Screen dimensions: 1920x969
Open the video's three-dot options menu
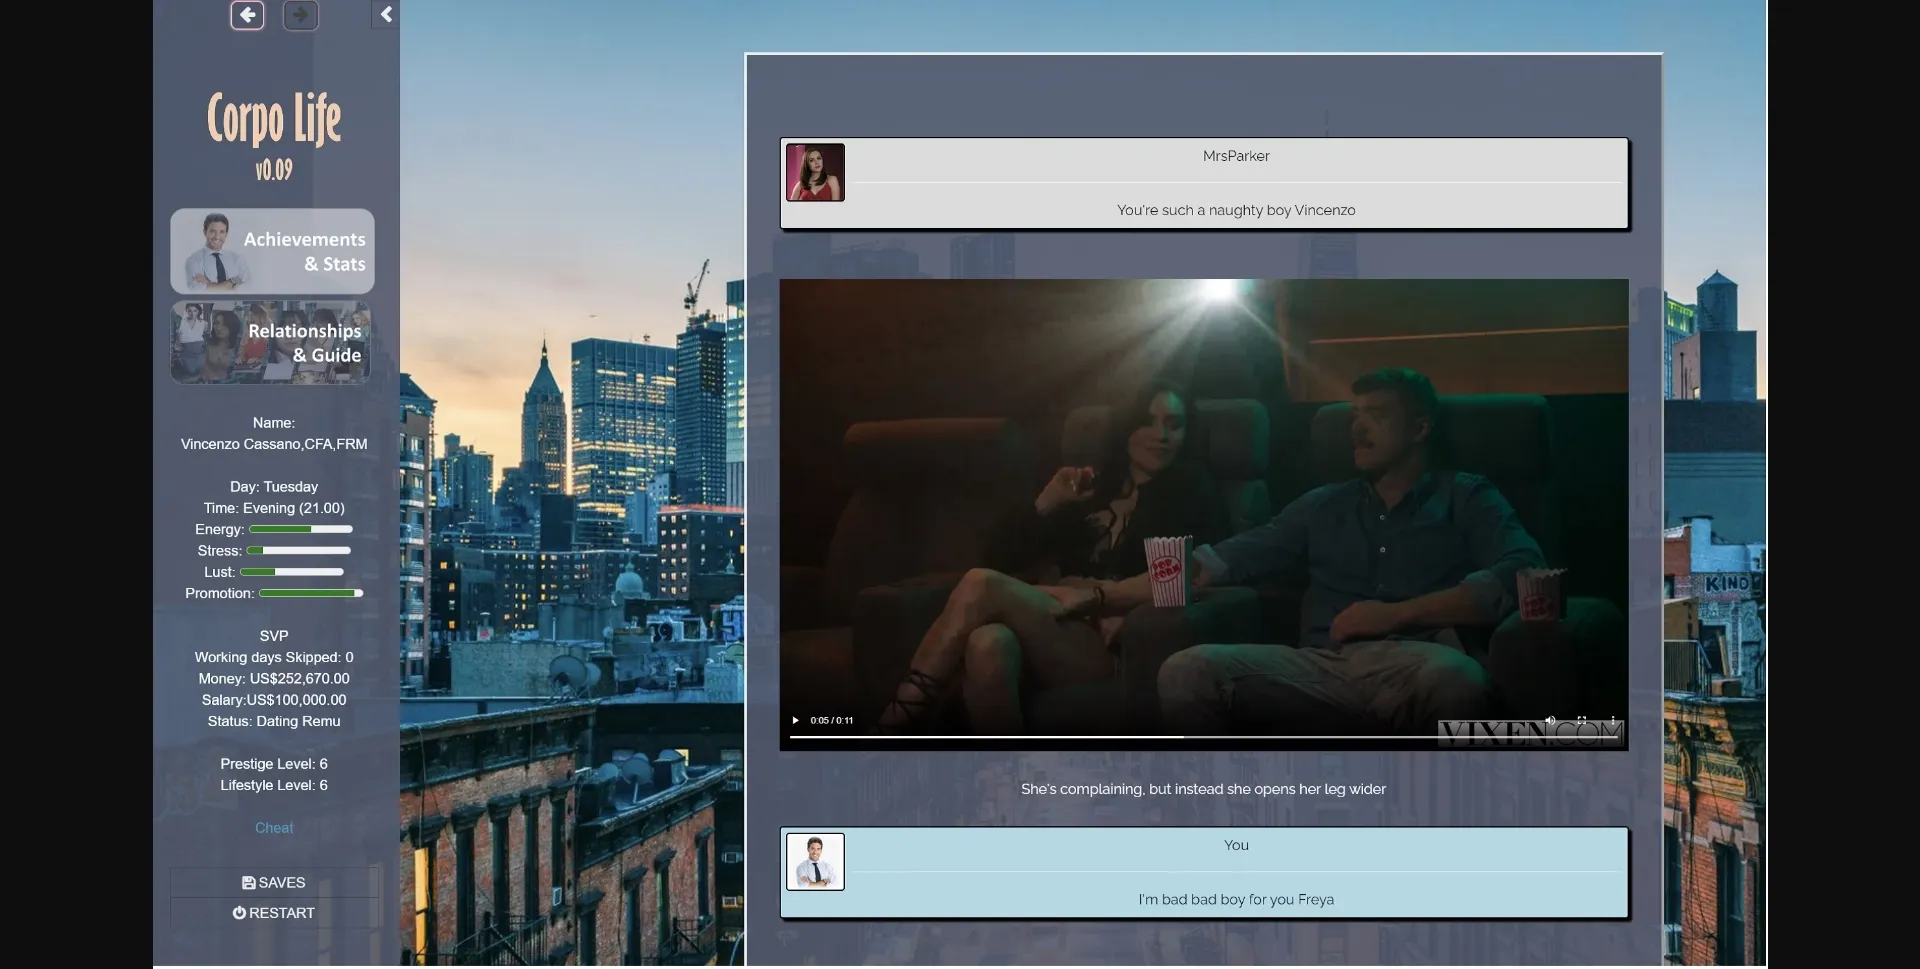(1612, 720)
